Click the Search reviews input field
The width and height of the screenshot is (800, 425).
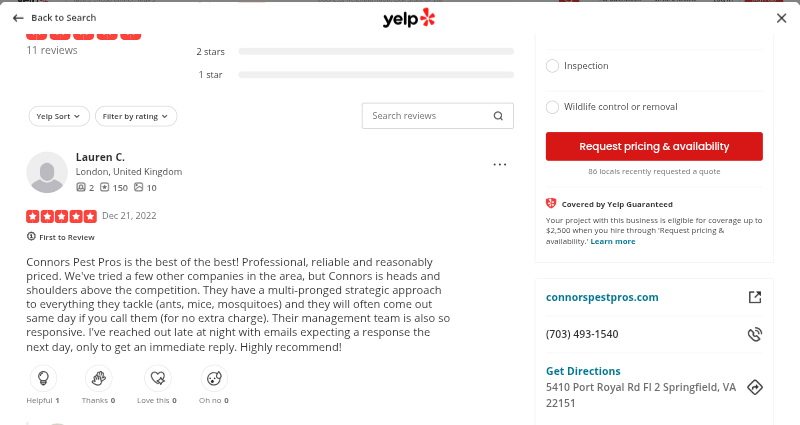[428, 116]
